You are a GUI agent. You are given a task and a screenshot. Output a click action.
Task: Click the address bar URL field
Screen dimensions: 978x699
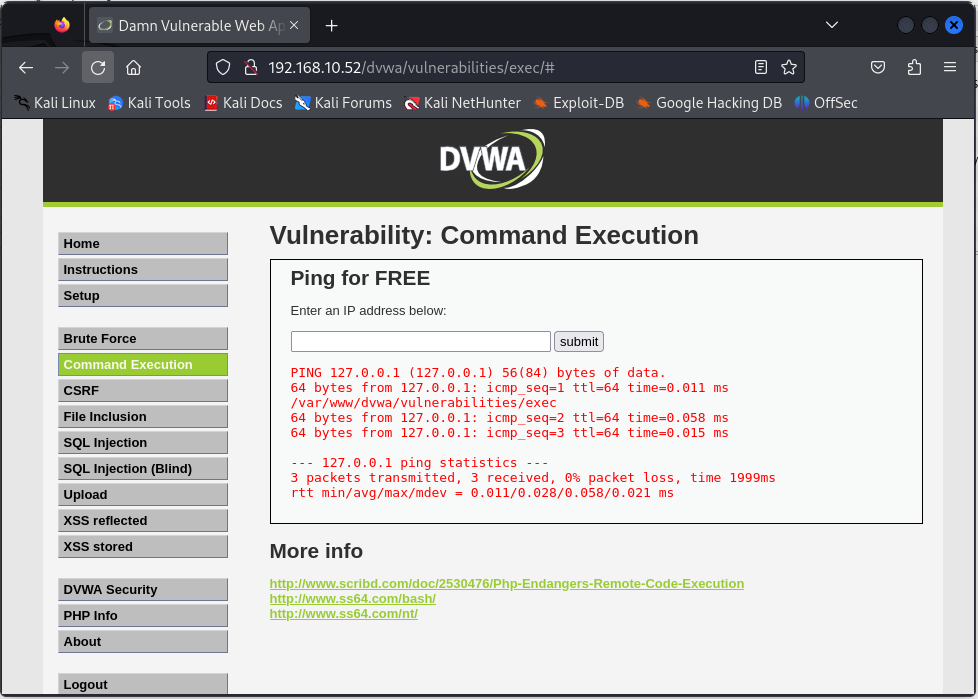[505, 67]
